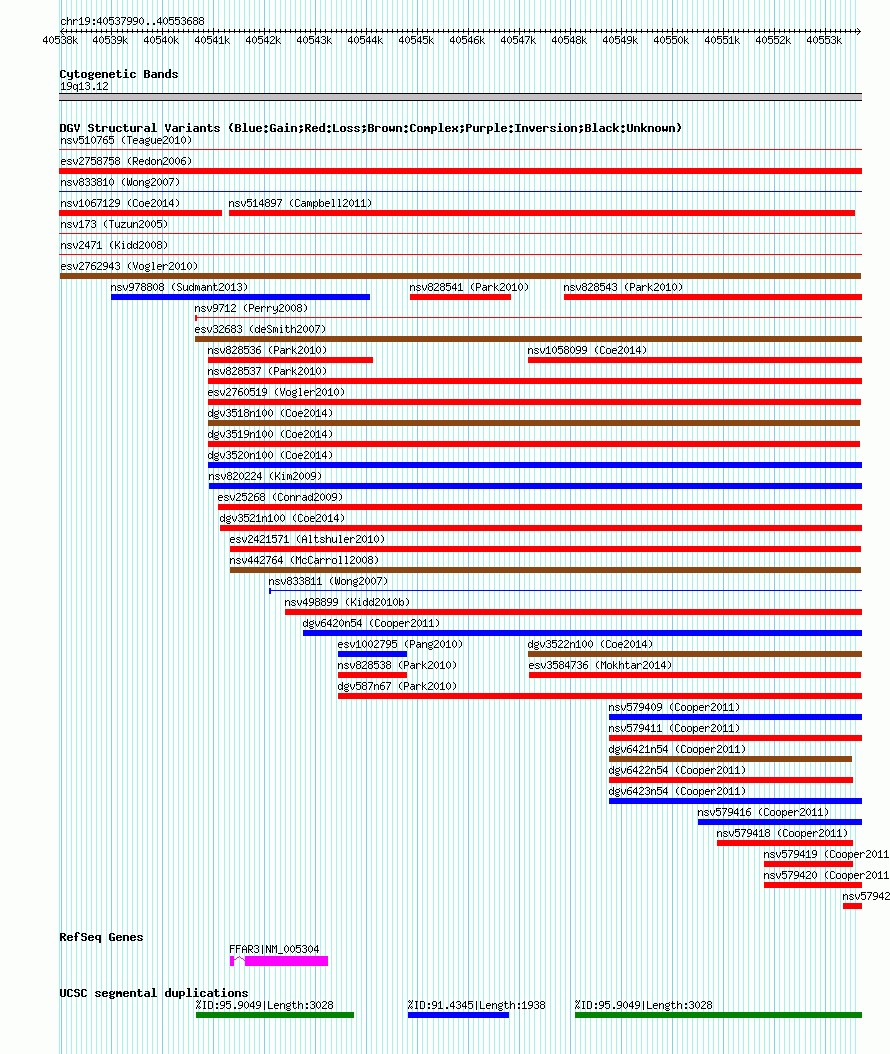Select the gray cytogenetic band bar
890x1054 pixels.
[x=460, y=97]
